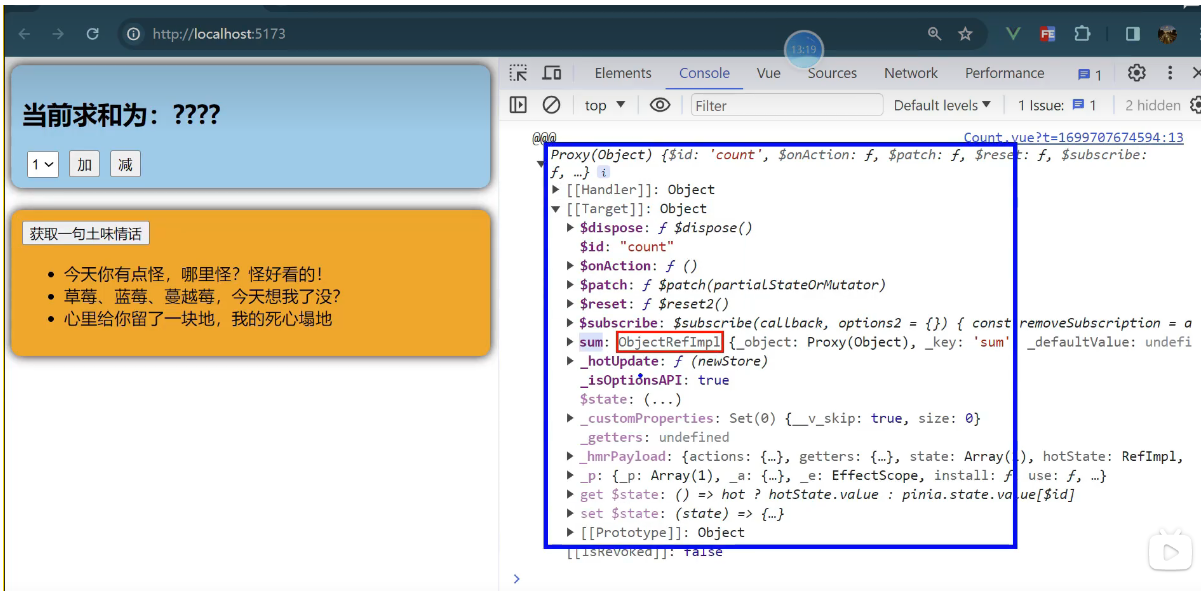Click the _isOptionsAPI: true row
This screenshot has height=612, width=1204.
coord(655,380)
